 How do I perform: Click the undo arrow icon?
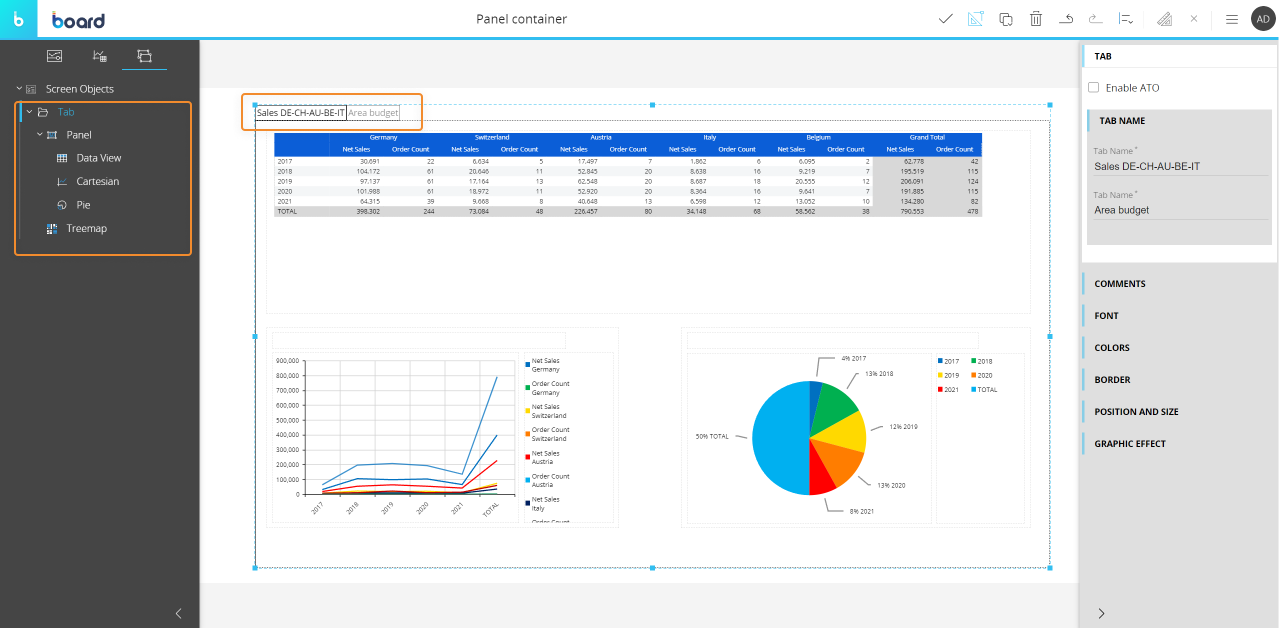[x=1066, y=19]
